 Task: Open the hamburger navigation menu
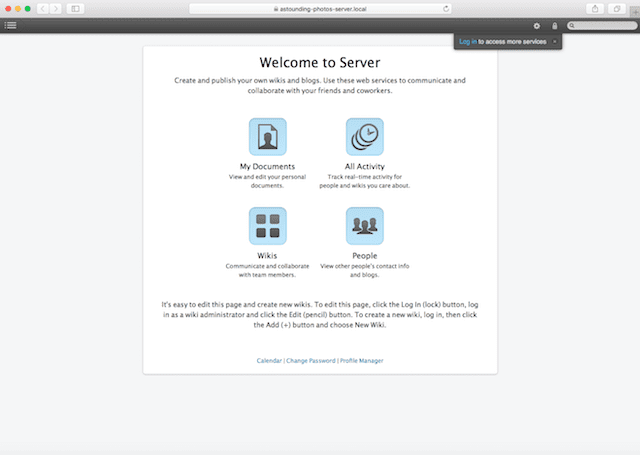pyautogui.click(x=10, y=25)
